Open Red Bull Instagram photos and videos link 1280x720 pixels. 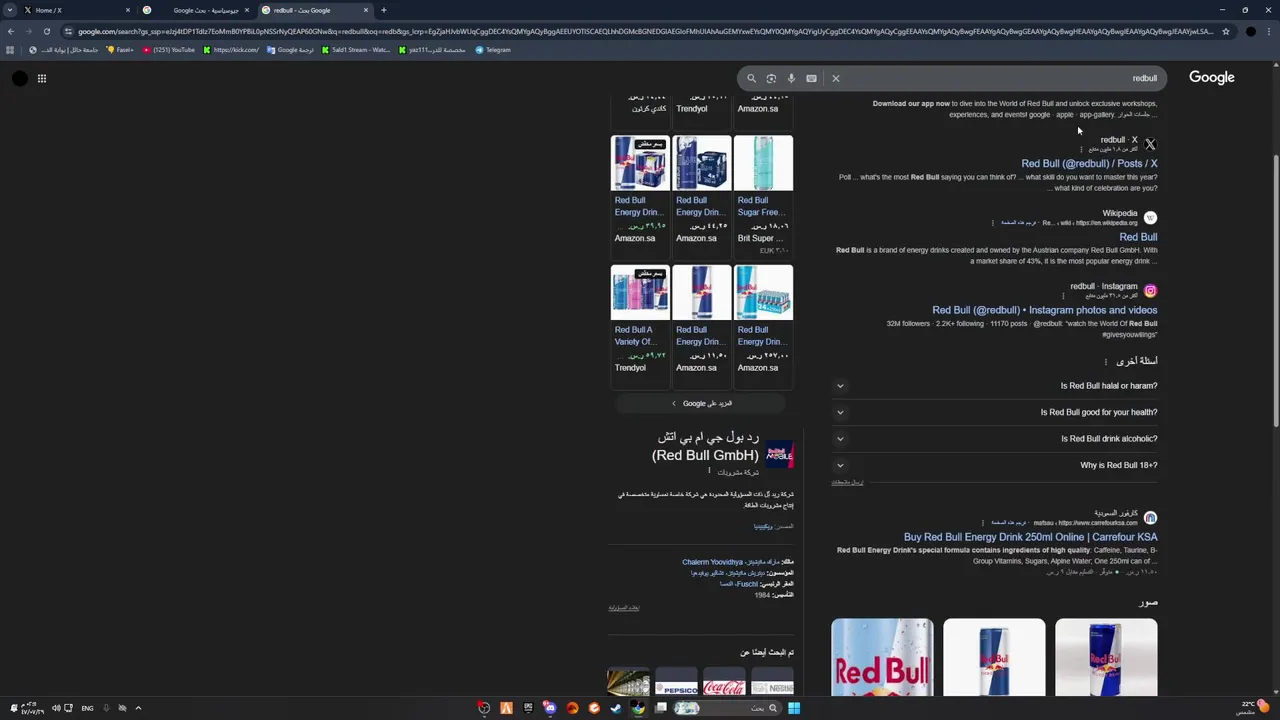tap(1045, 310)
